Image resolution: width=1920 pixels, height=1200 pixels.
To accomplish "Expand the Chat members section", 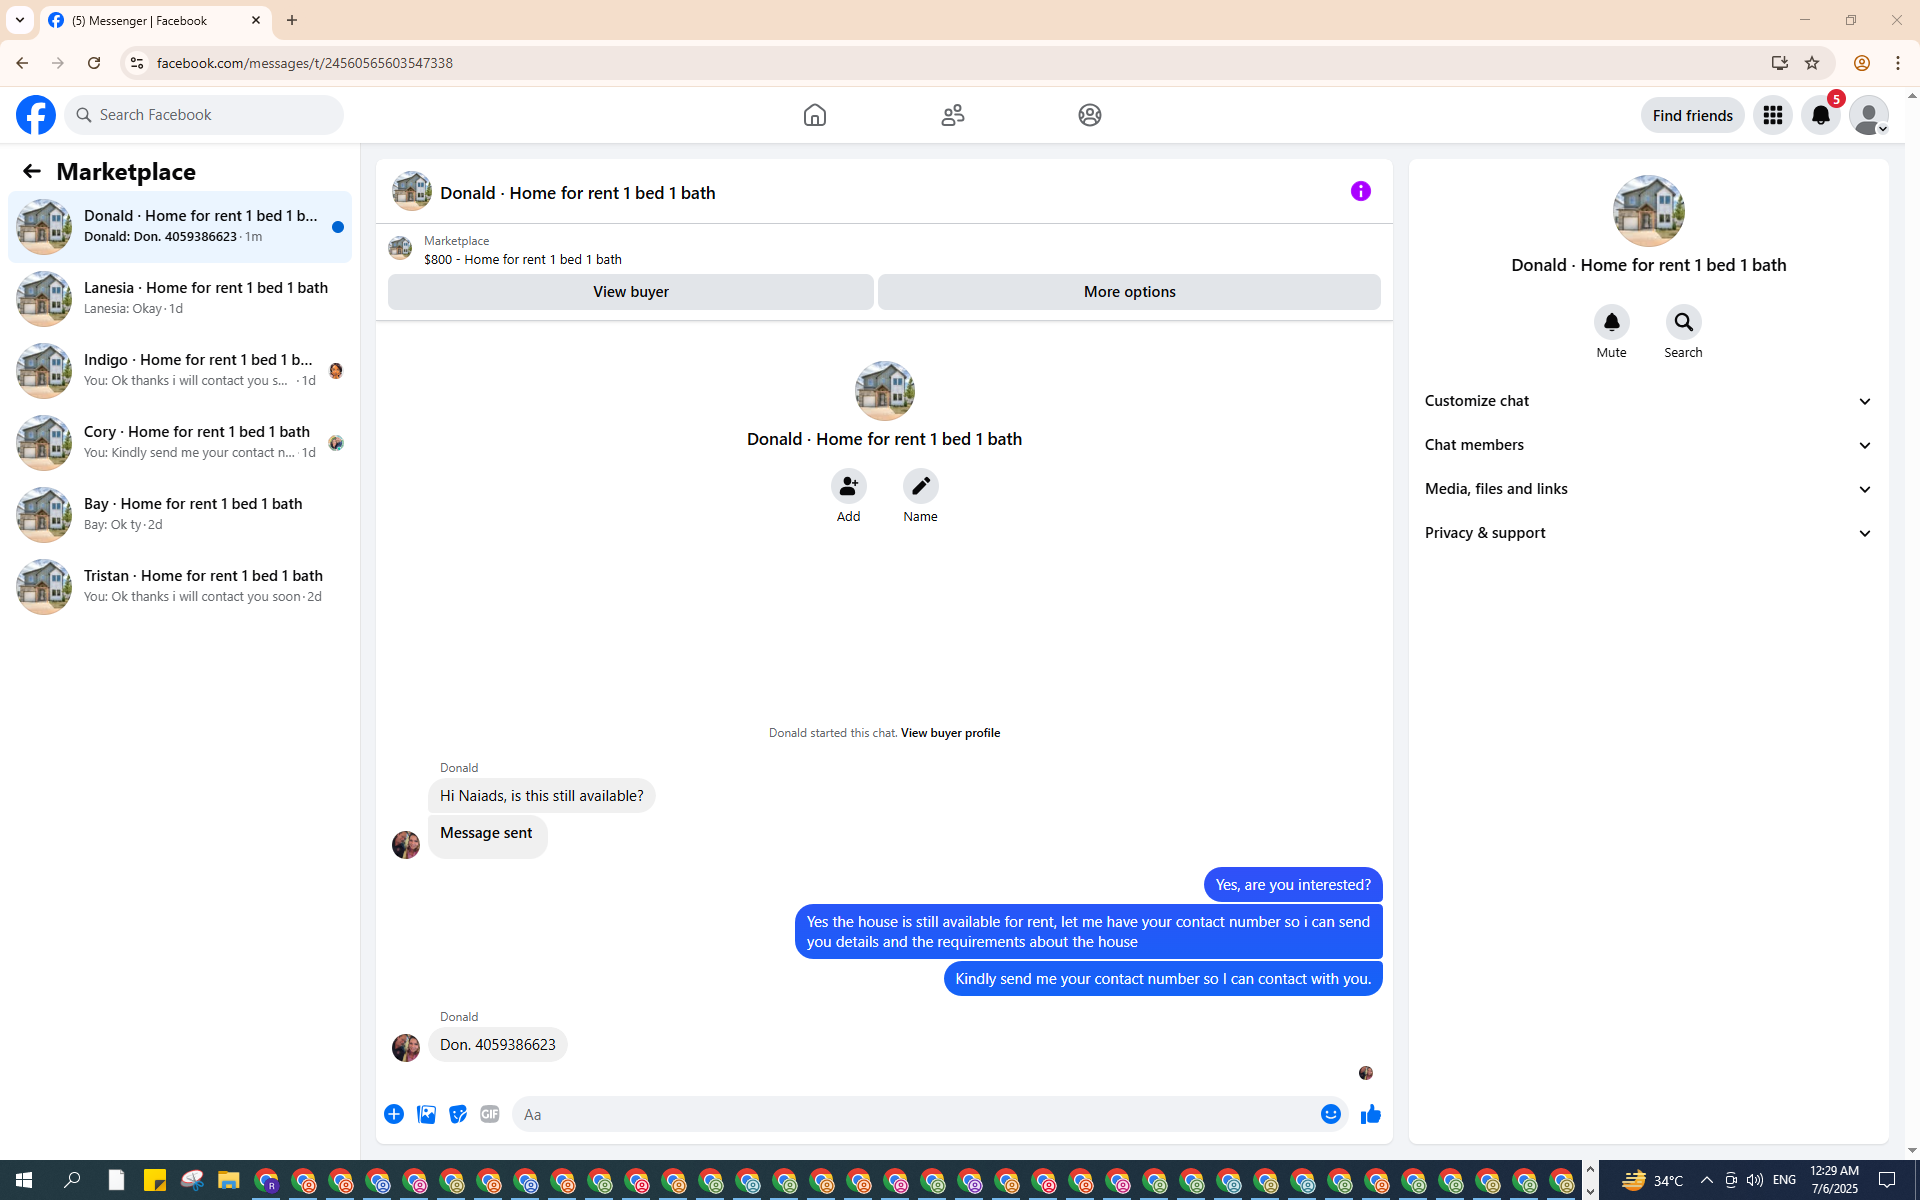I will 1648,445.
